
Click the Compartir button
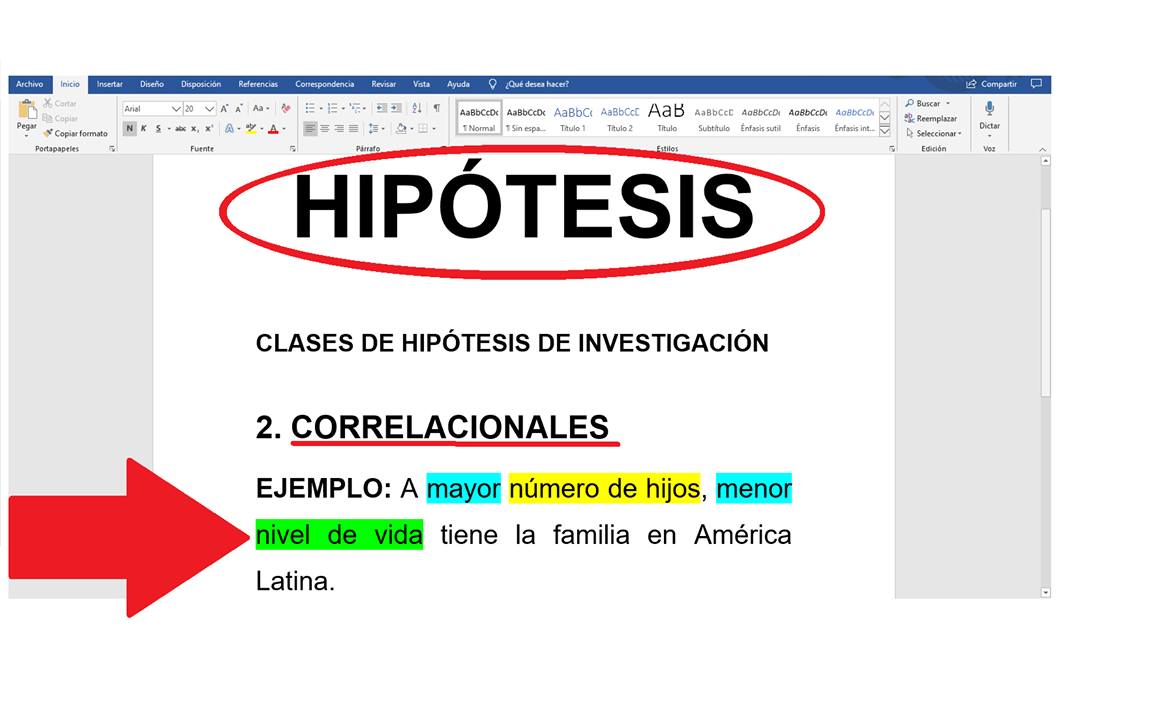[992, 84]
